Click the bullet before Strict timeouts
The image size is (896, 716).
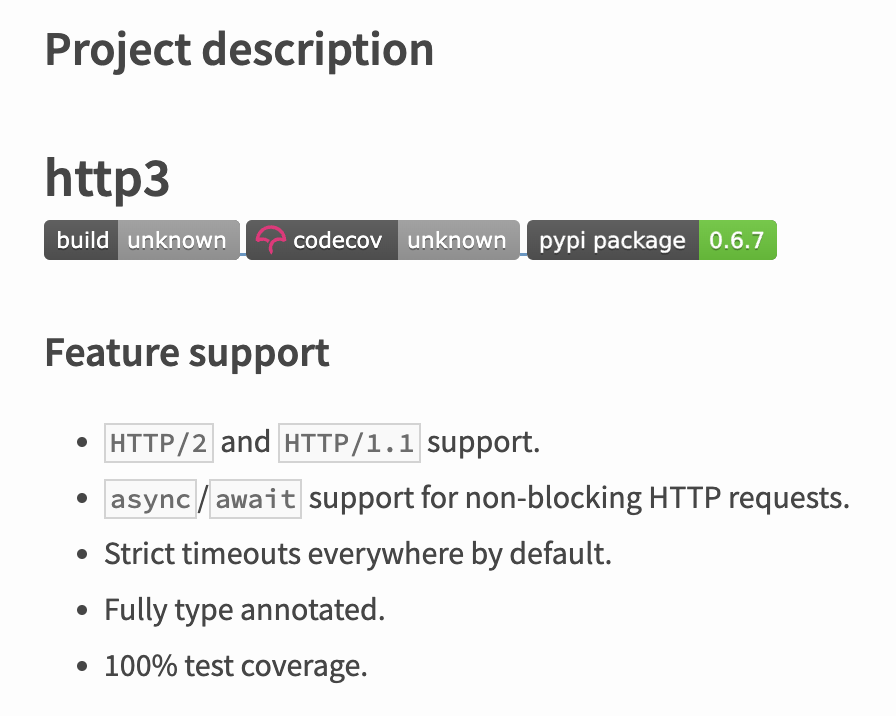click(82, 555)
